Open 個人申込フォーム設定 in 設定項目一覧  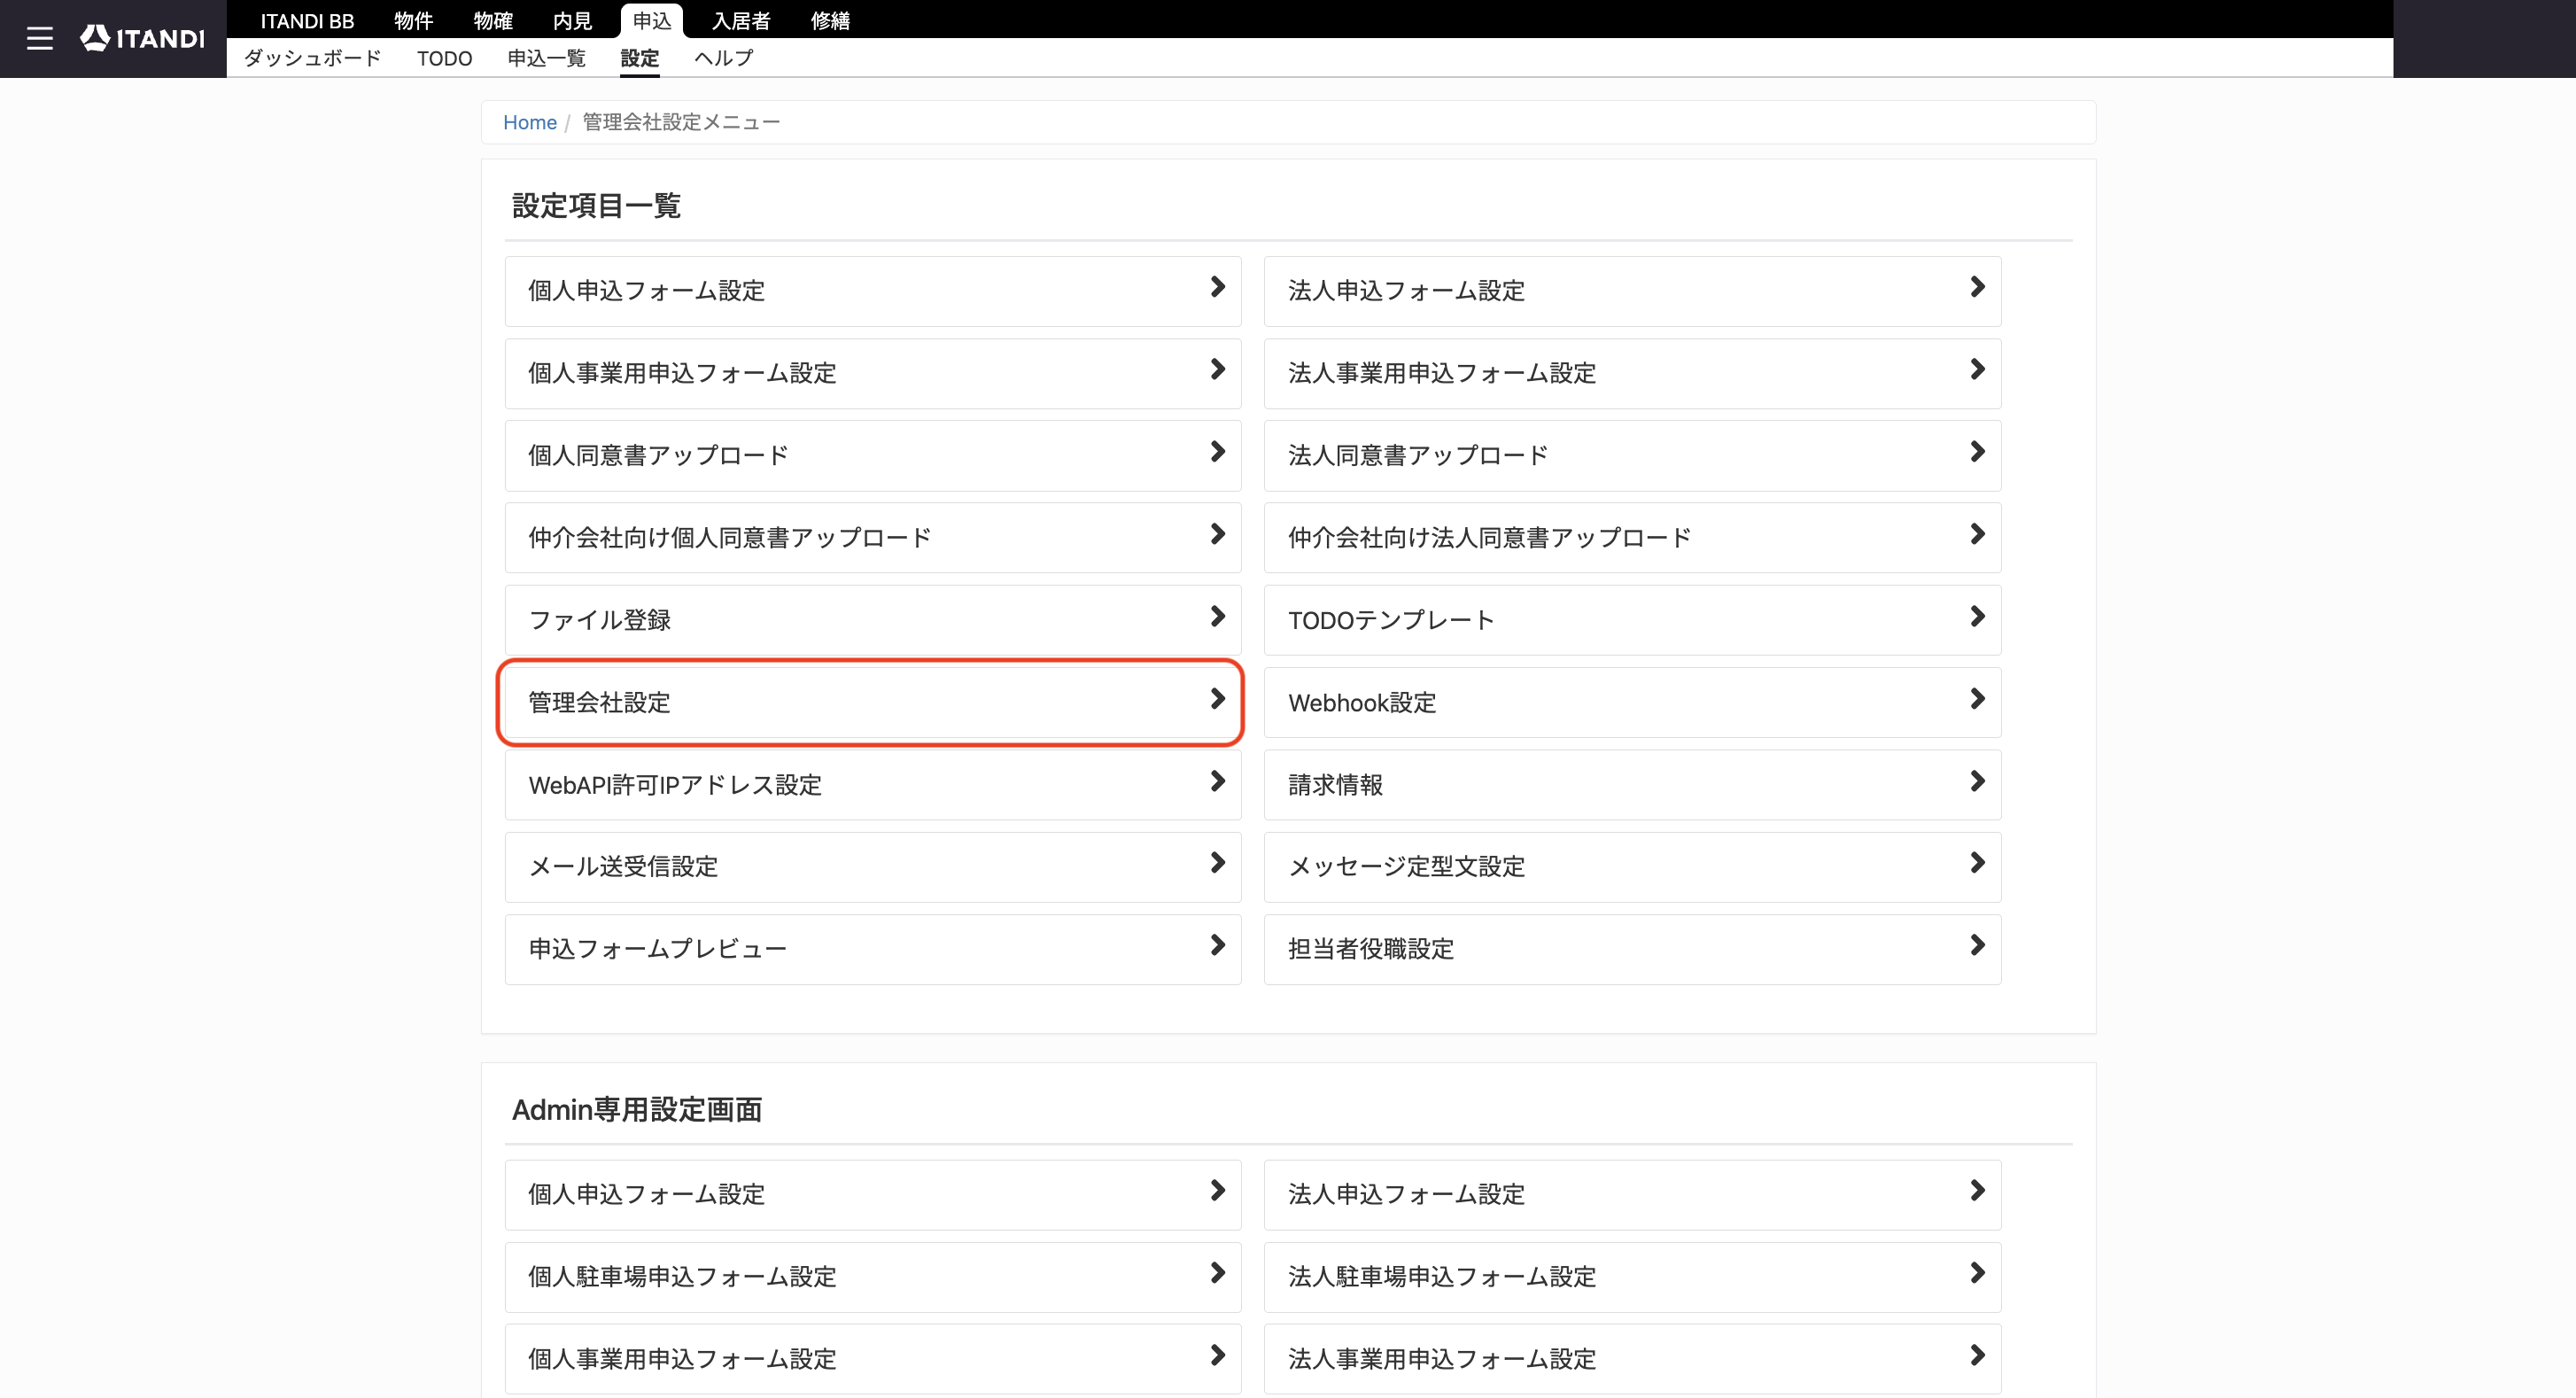pyautogui.click(x=872, y=291)
